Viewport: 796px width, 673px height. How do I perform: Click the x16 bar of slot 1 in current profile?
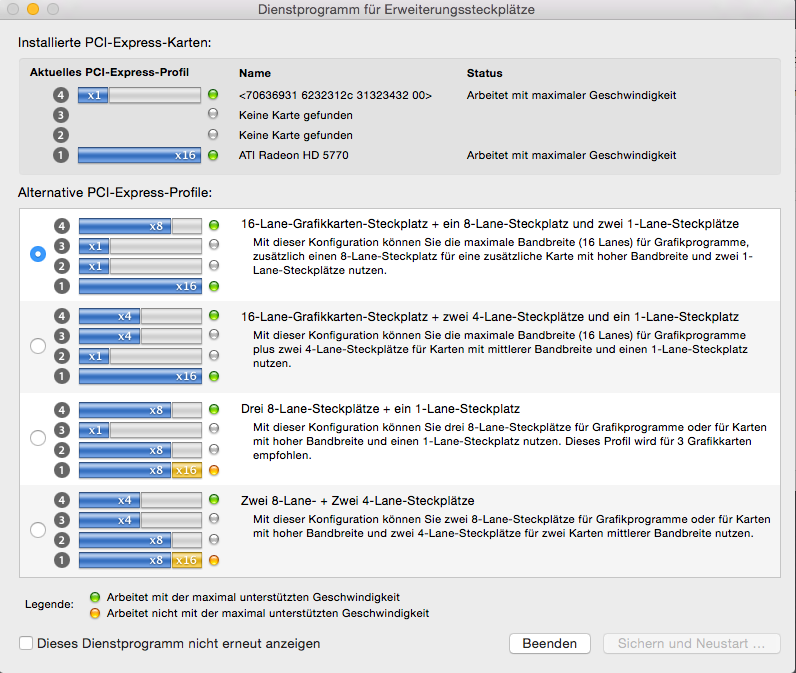point(139,155)
